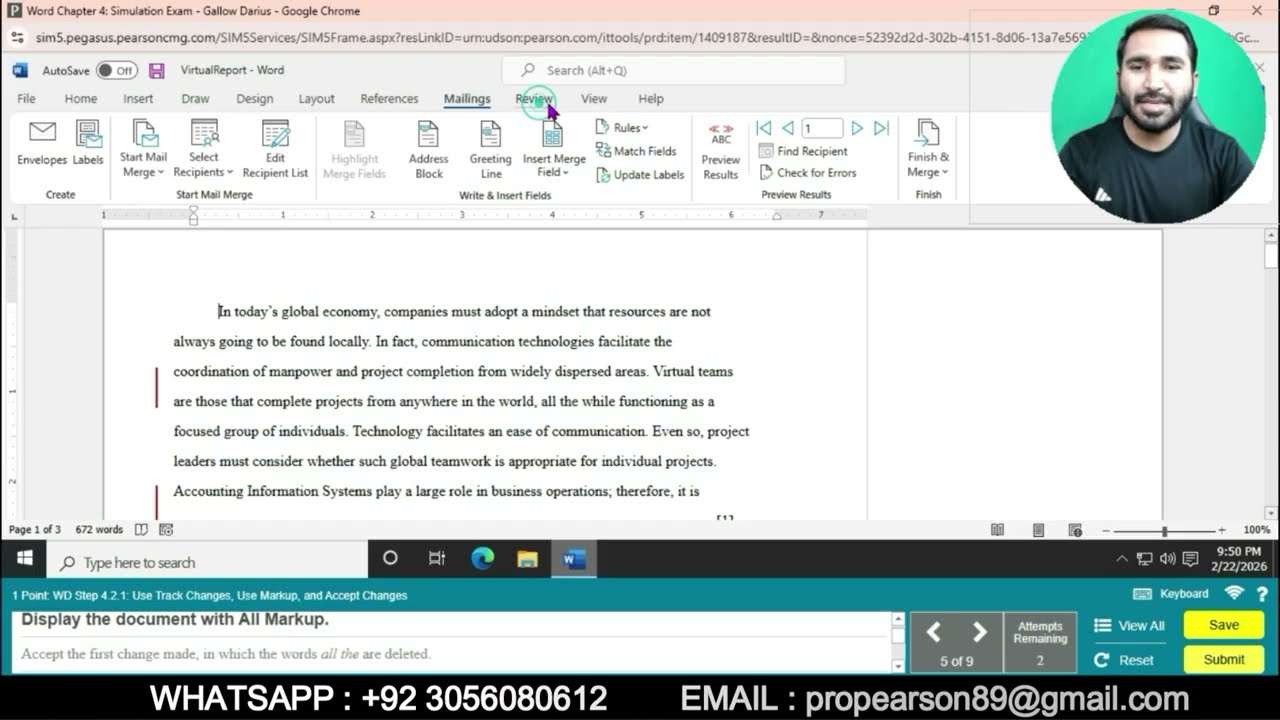Click the zoom in plus button
Viewport: 1280px width, 720px height.
click(1221, 530)
